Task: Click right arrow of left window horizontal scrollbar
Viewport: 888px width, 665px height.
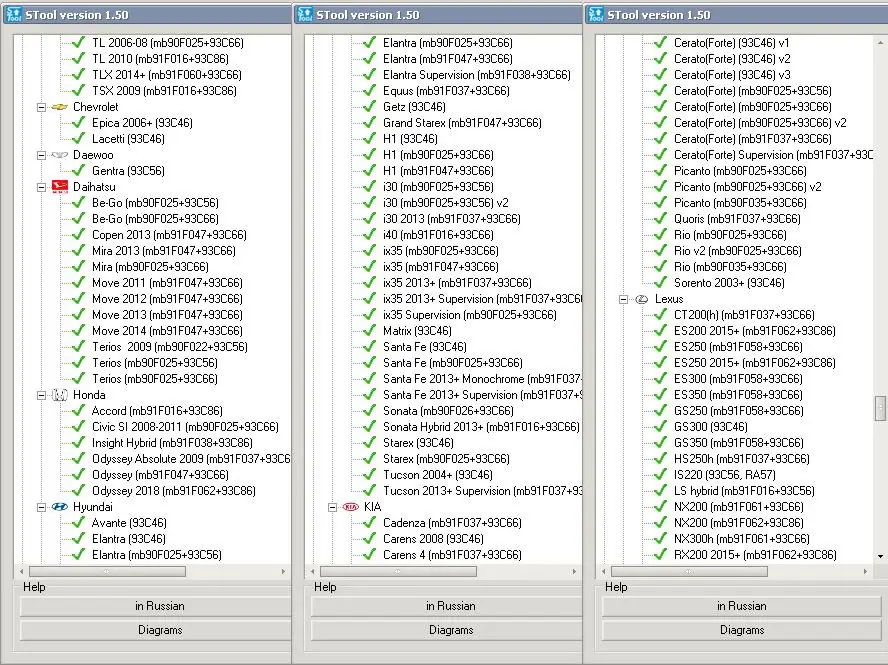Action: coord(283,572)
